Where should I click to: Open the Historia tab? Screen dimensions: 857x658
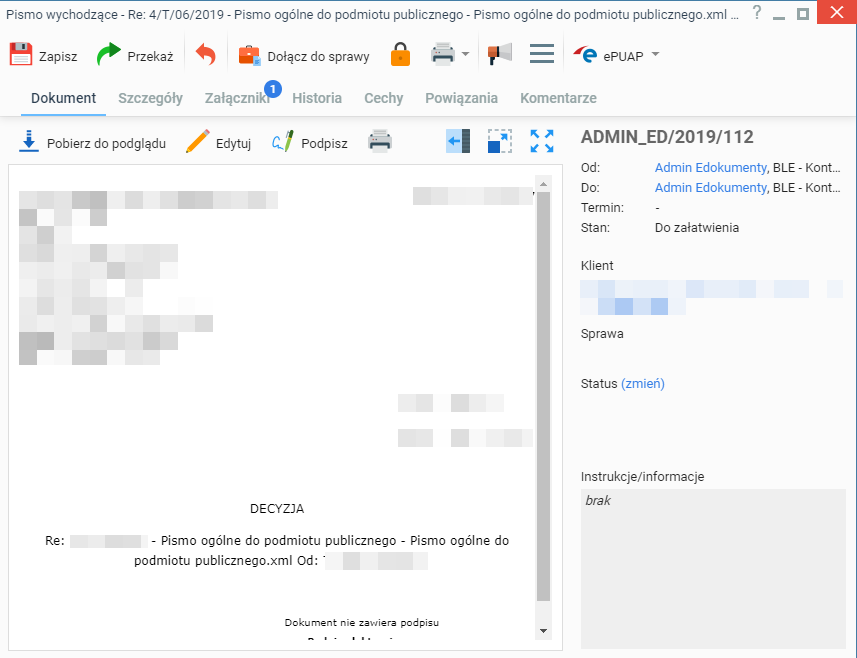tap(317, 98)
